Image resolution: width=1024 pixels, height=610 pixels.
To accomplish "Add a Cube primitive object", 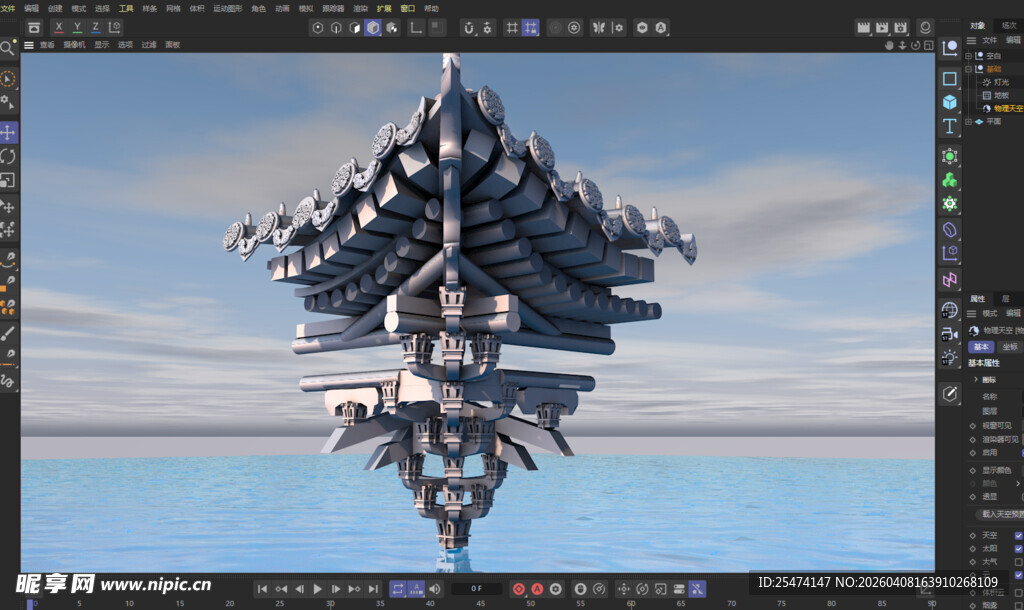I will pos(949,101).
